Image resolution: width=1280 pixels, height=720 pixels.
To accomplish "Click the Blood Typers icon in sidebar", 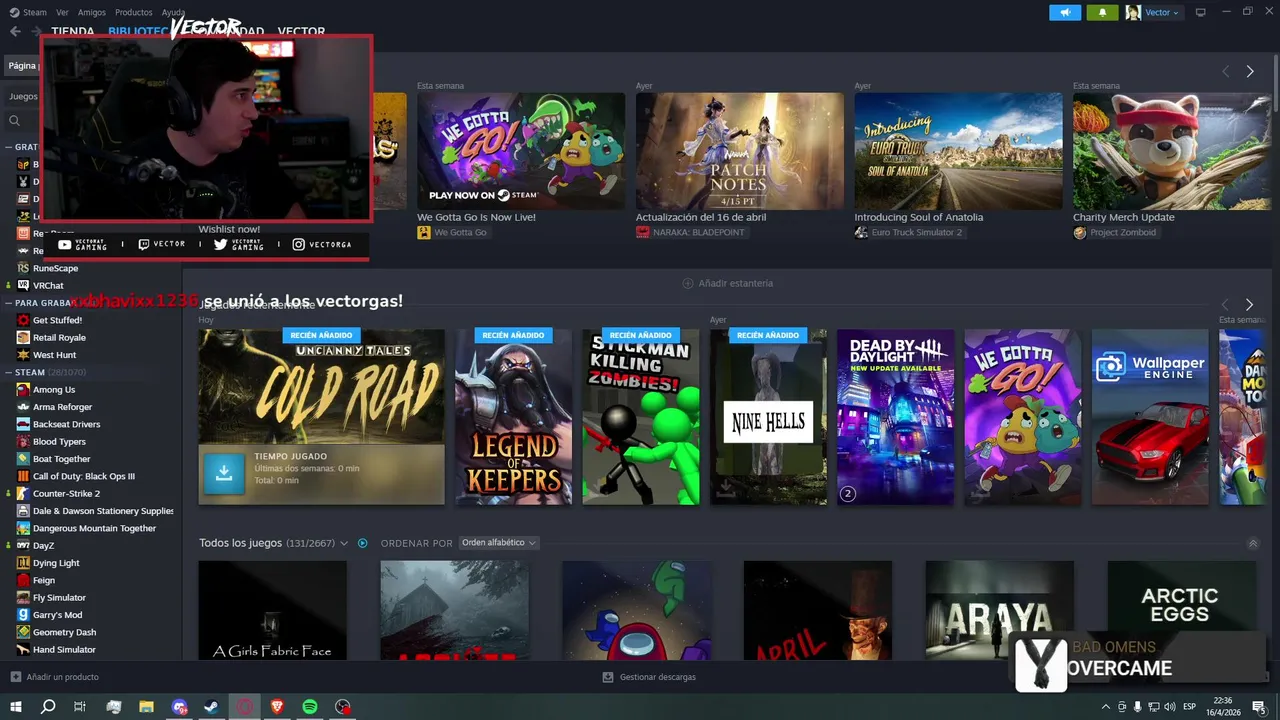I will 23,441.
